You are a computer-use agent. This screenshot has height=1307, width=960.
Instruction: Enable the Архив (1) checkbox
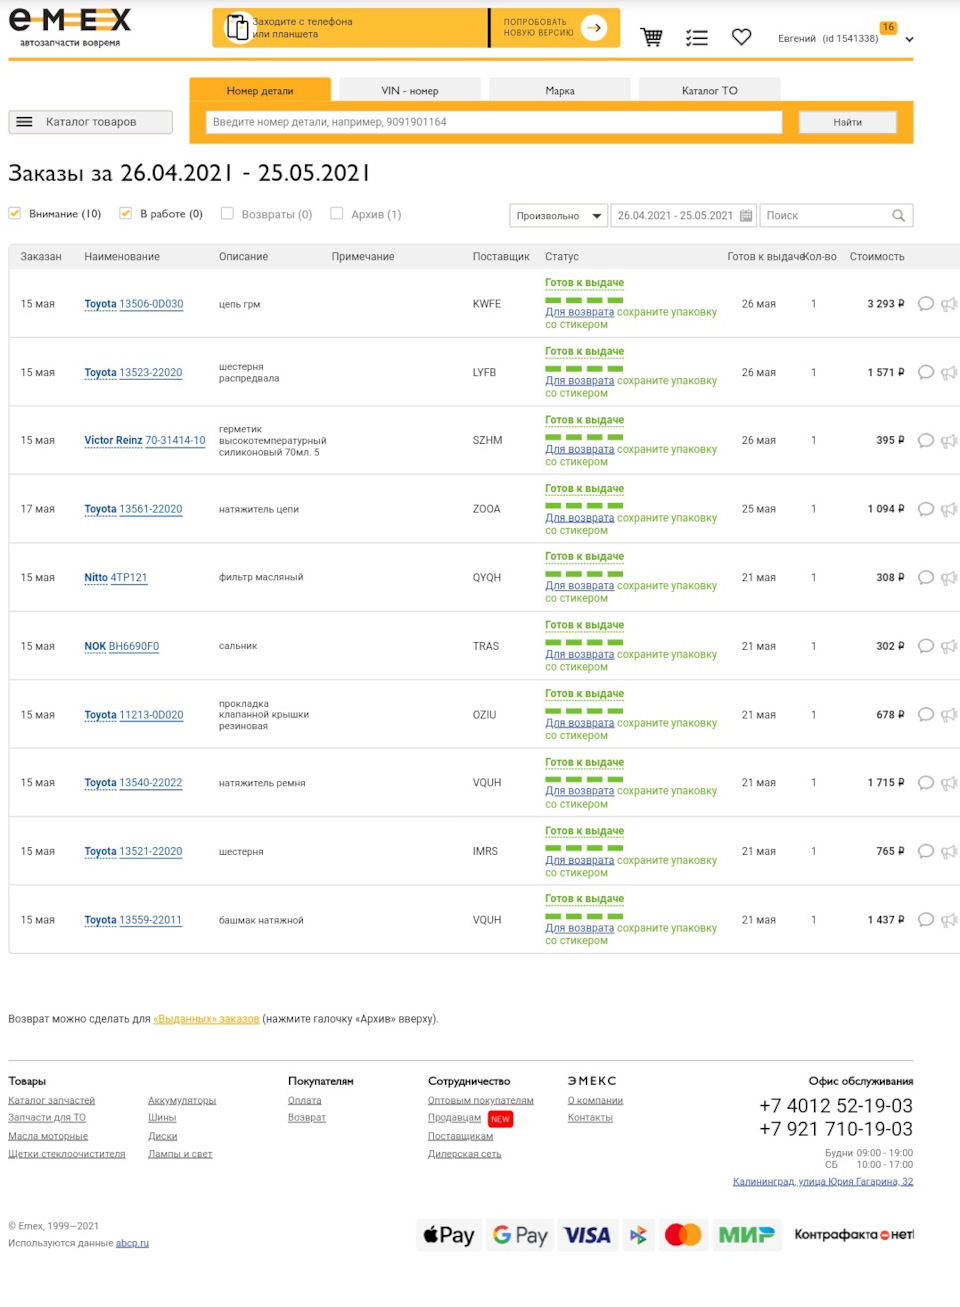(x=337, y=213)
